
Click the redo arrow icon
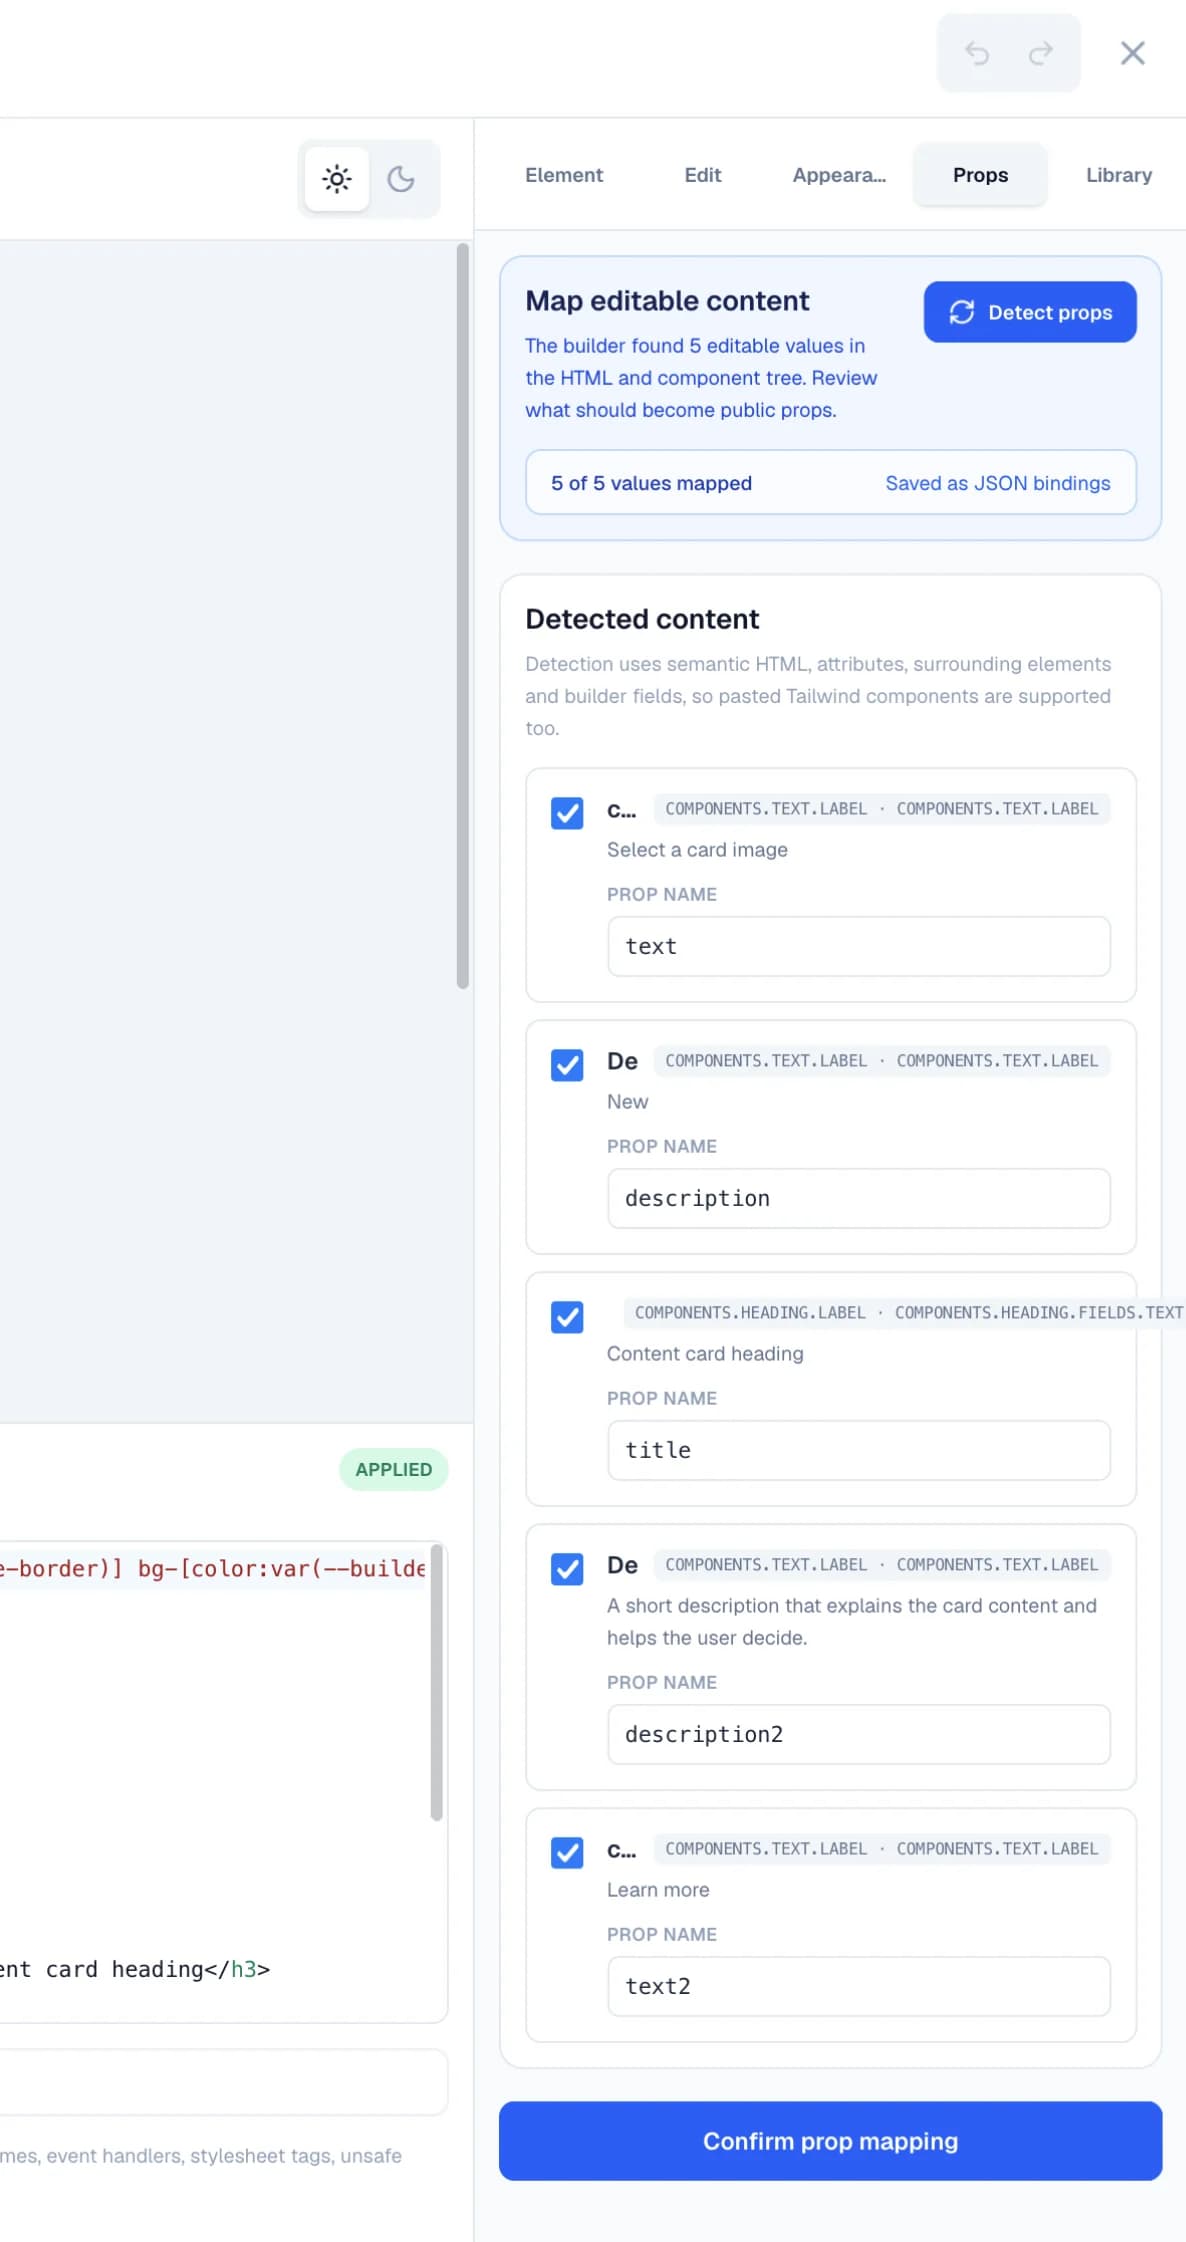(x=1041, y=53)
